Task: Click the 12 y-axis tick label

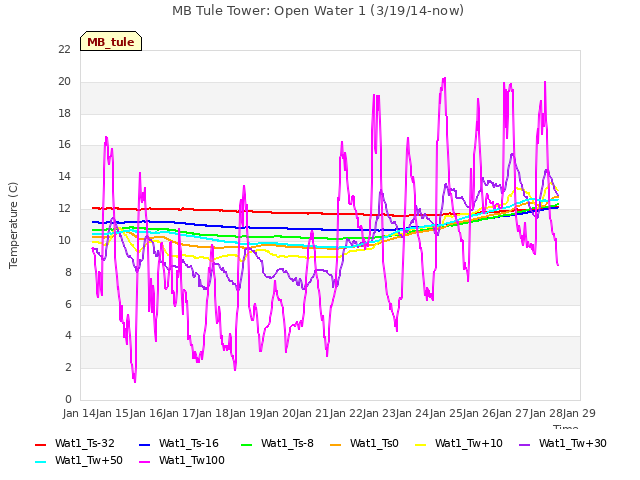Action: coord(64,209)
